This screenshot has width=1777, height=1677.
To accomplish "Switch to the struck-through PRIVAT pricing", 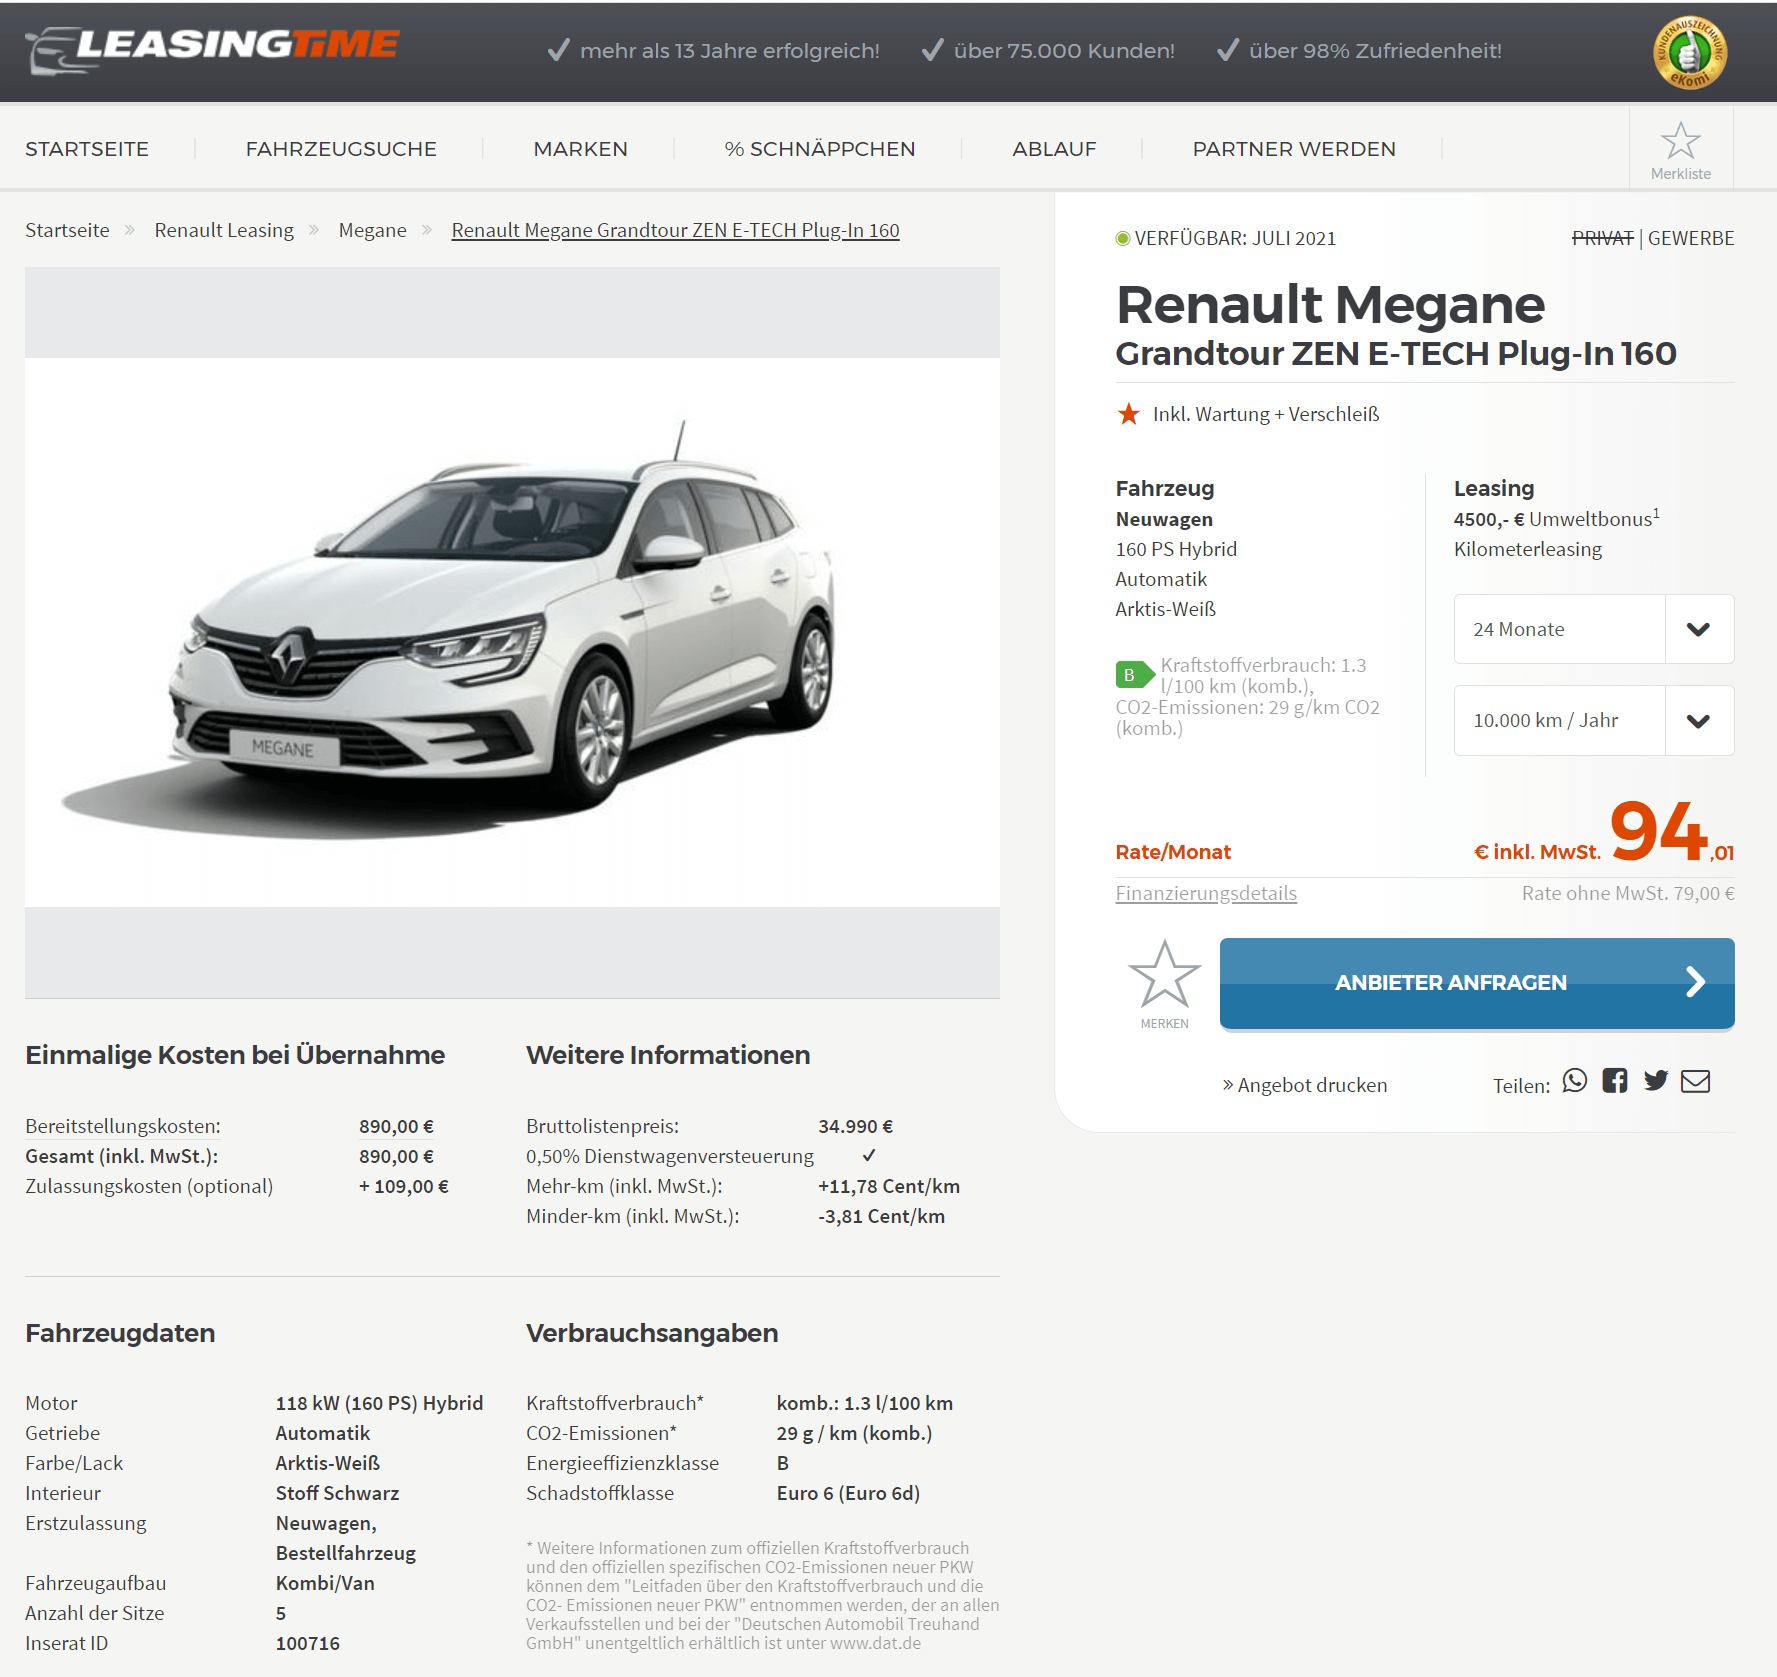I will pos(1603,238).
